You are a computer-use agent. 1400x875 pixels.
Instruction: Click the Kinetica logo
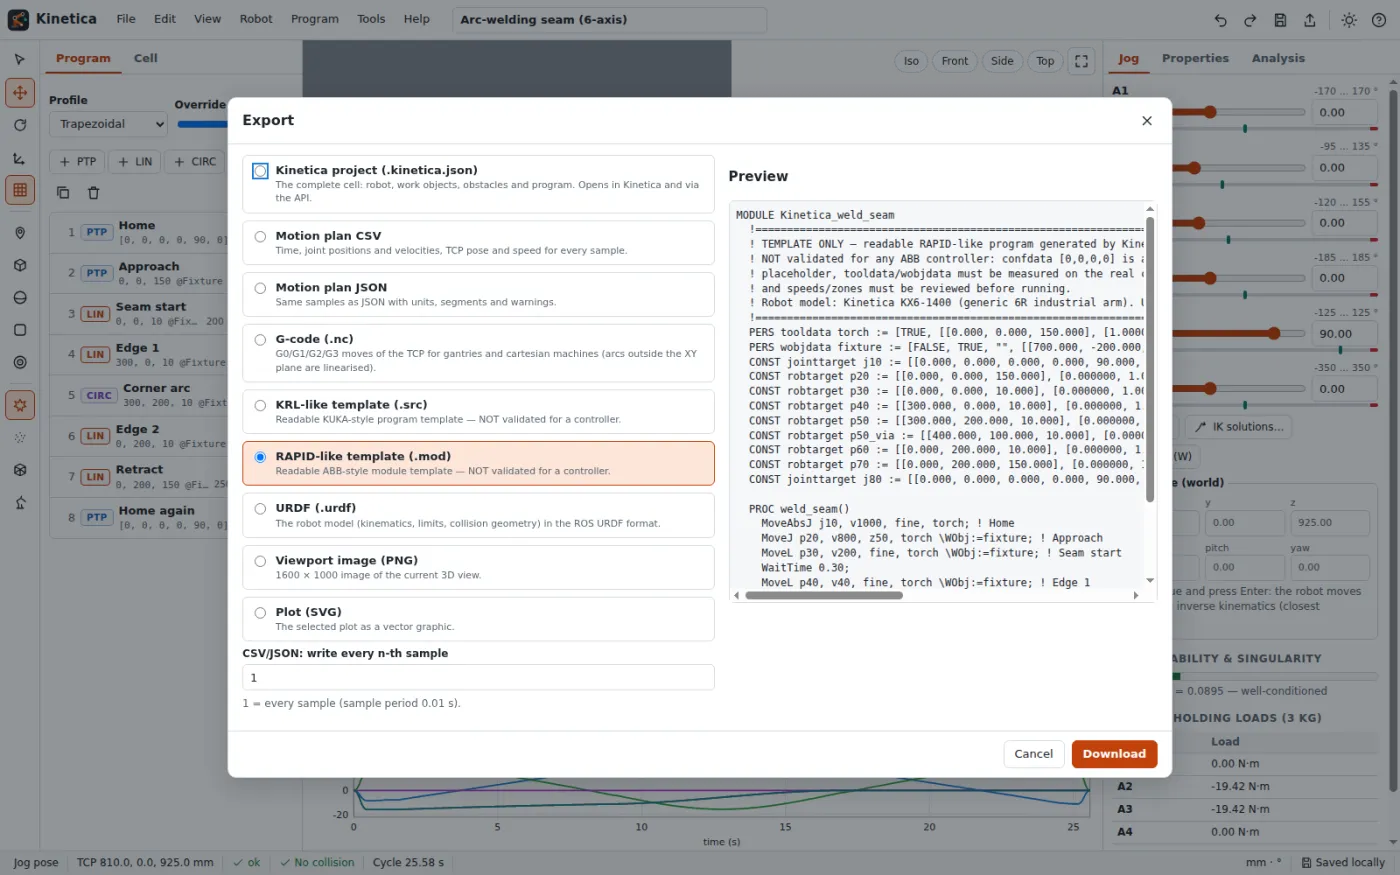click(18, 19)
